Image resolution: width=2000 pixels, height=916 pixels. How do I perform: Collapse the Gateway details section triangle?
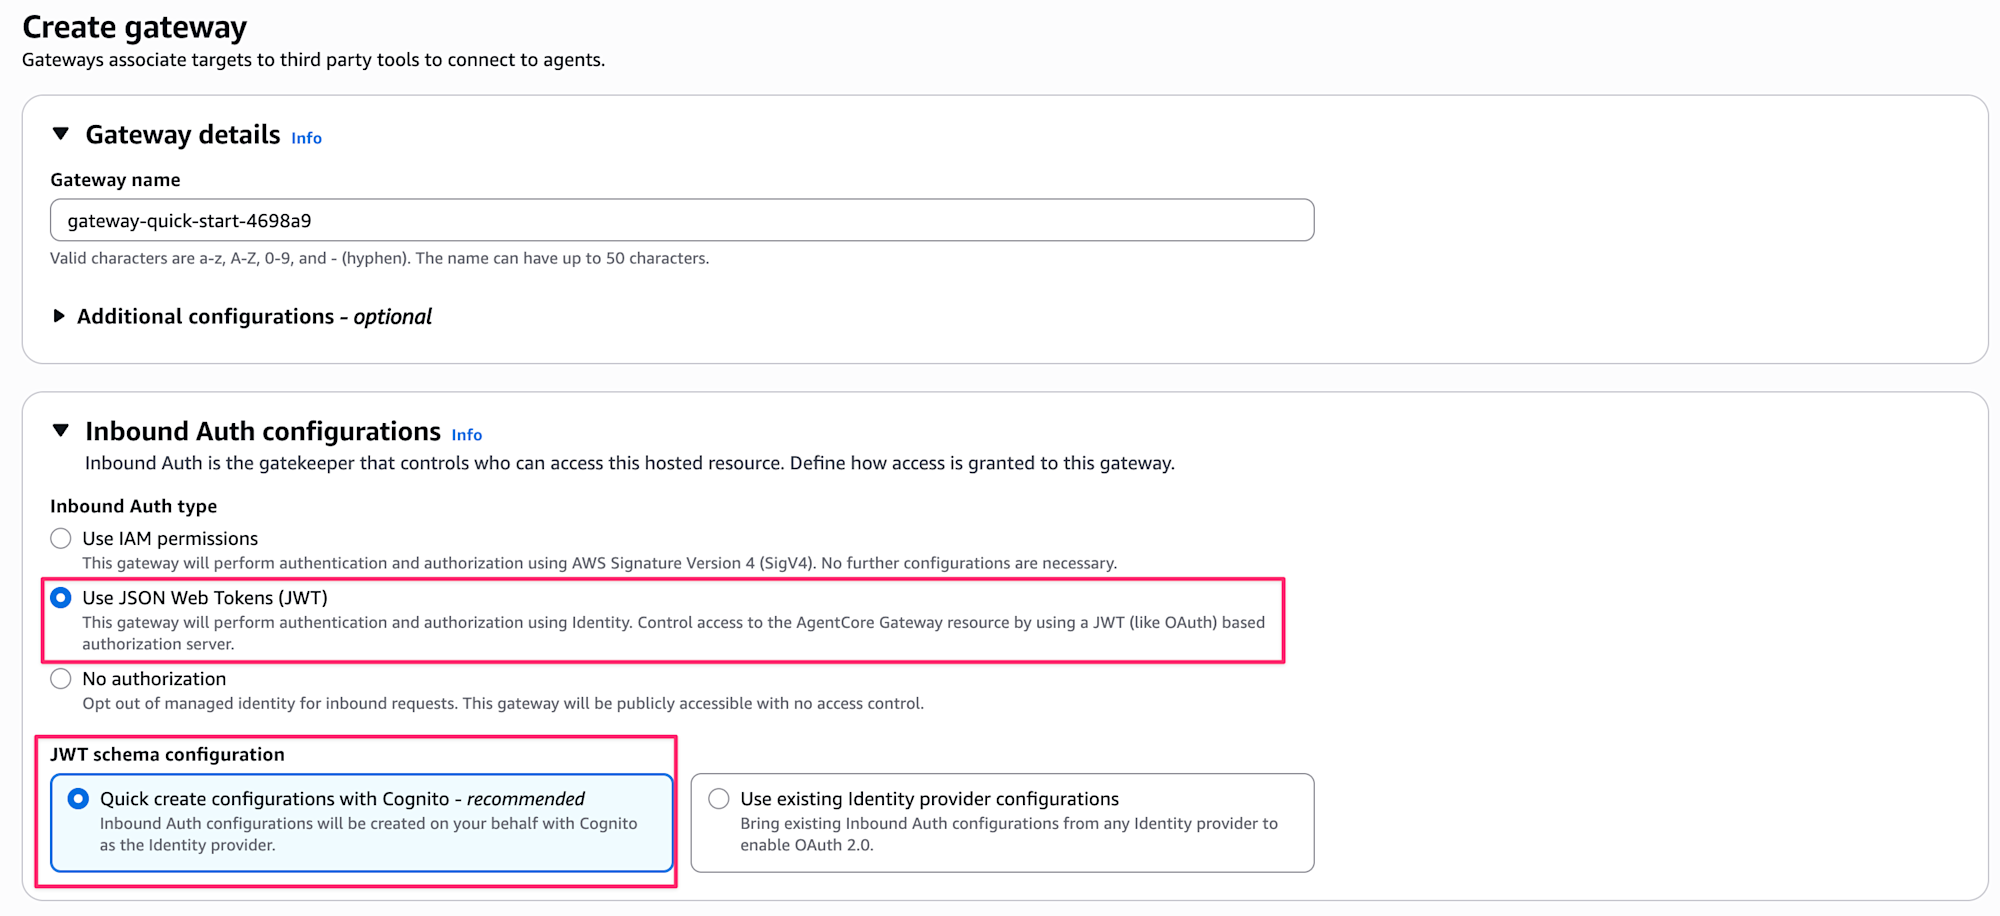coord(61,134)
